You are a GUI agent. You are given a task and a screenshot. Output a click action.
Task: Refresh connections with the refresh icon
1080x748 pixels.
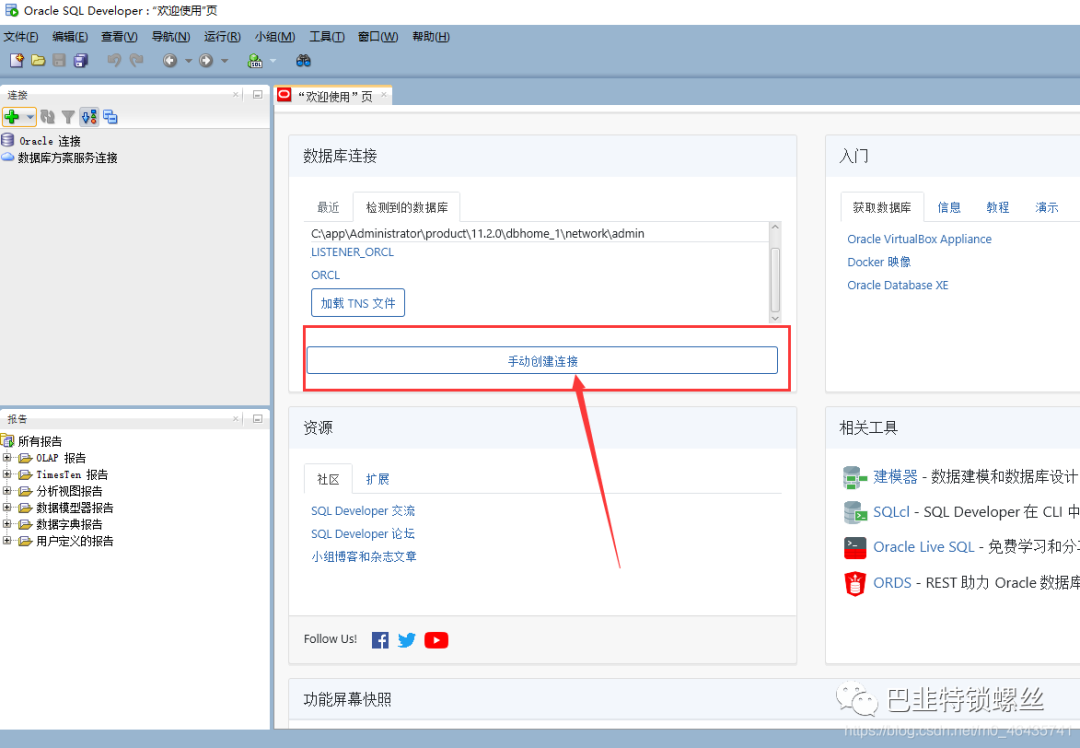pos(47,117)
